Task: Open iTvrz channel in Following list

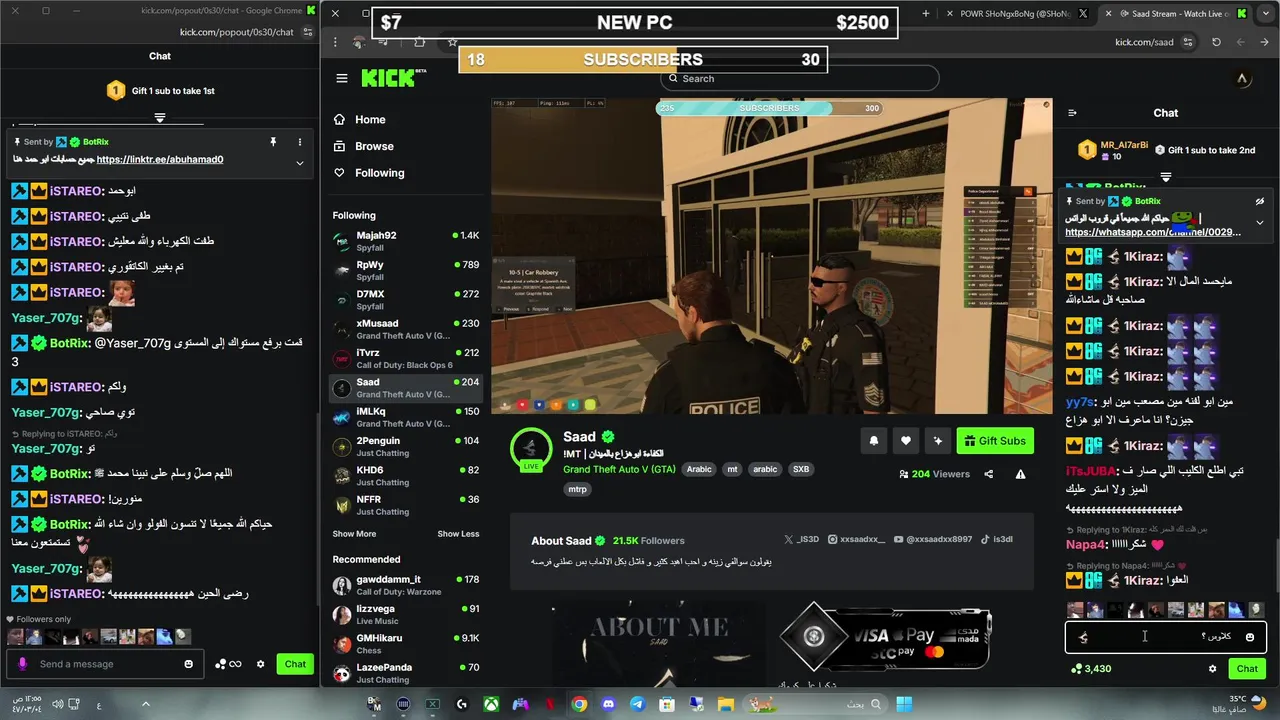Action: click(406, 358)
